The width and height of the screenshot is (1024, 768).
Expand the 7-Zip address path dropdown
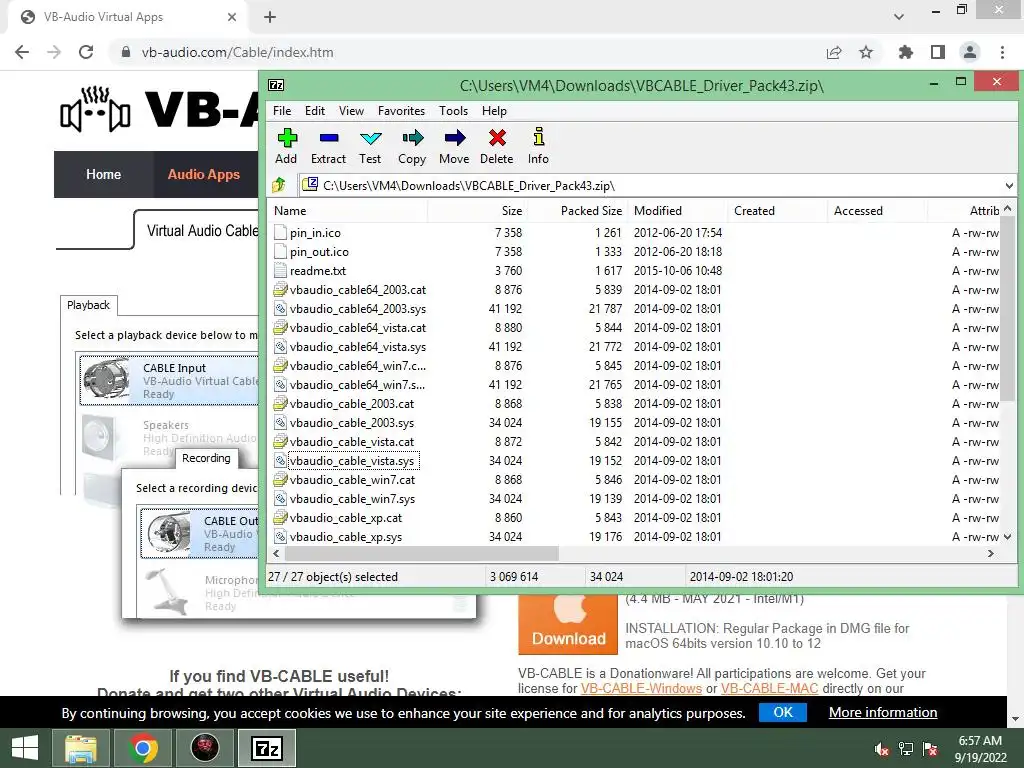[x=1008, y=185]
